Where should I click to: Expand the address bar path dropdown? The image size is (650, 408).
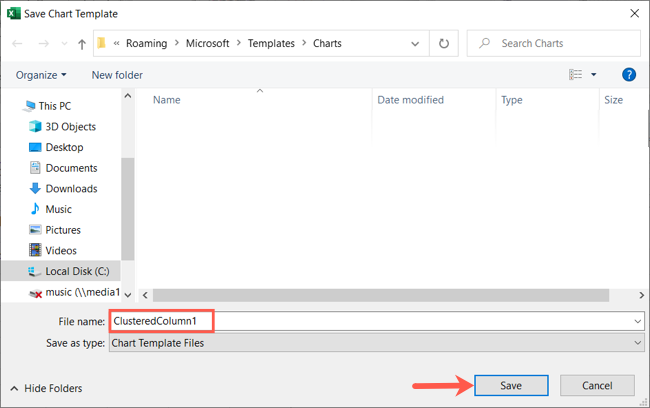coord(415,44)
